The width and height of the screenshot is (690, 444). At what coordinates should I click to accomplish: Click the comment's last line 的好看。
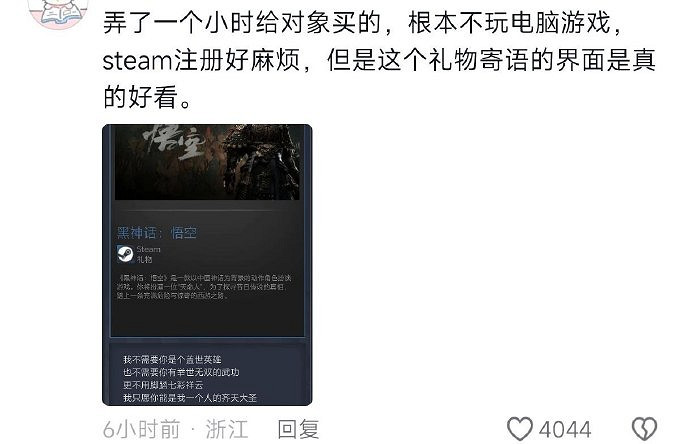pyautogui.click(x=147, y=97)
